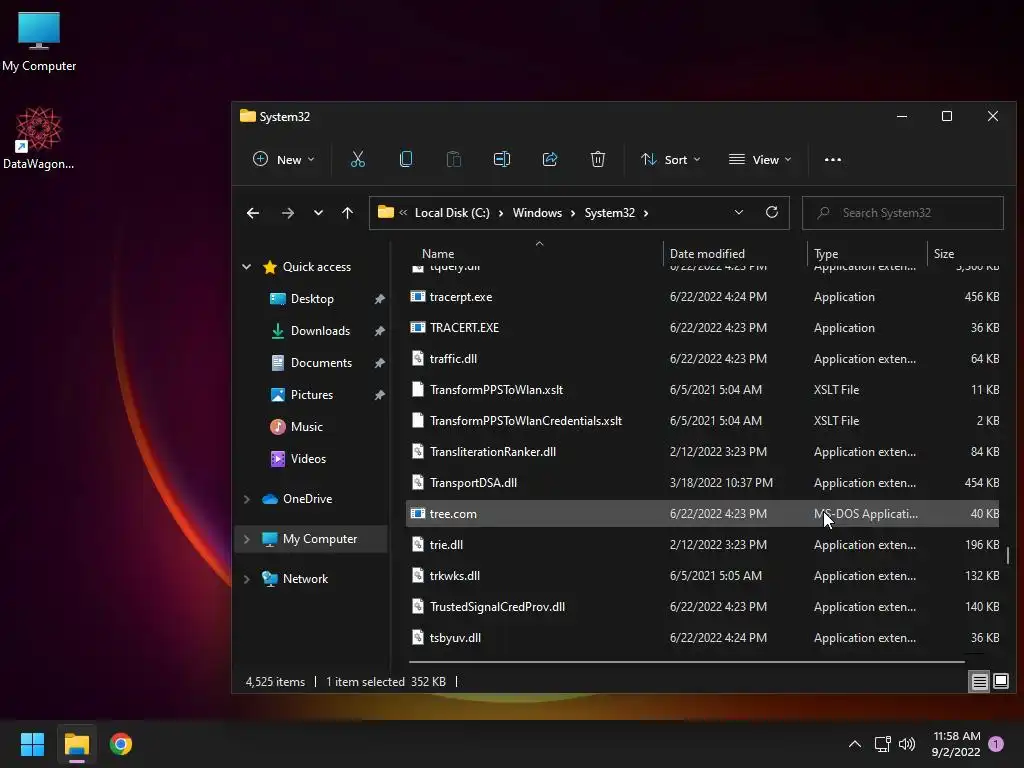
Task: Select TransformPPSToWlan.xslt file
Action: click(x=703, y=389)
